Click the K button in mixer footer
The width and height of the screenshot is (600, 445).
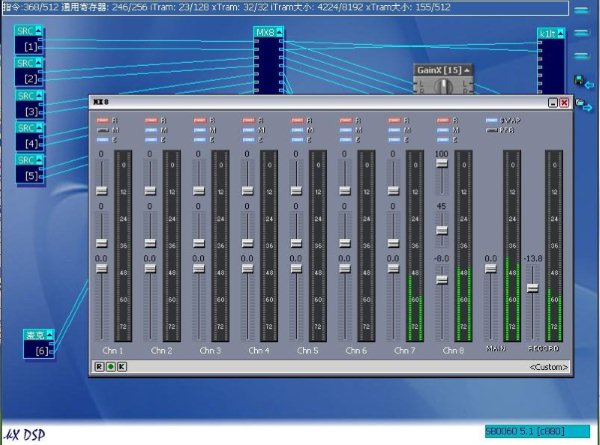(x=122, y=367)
